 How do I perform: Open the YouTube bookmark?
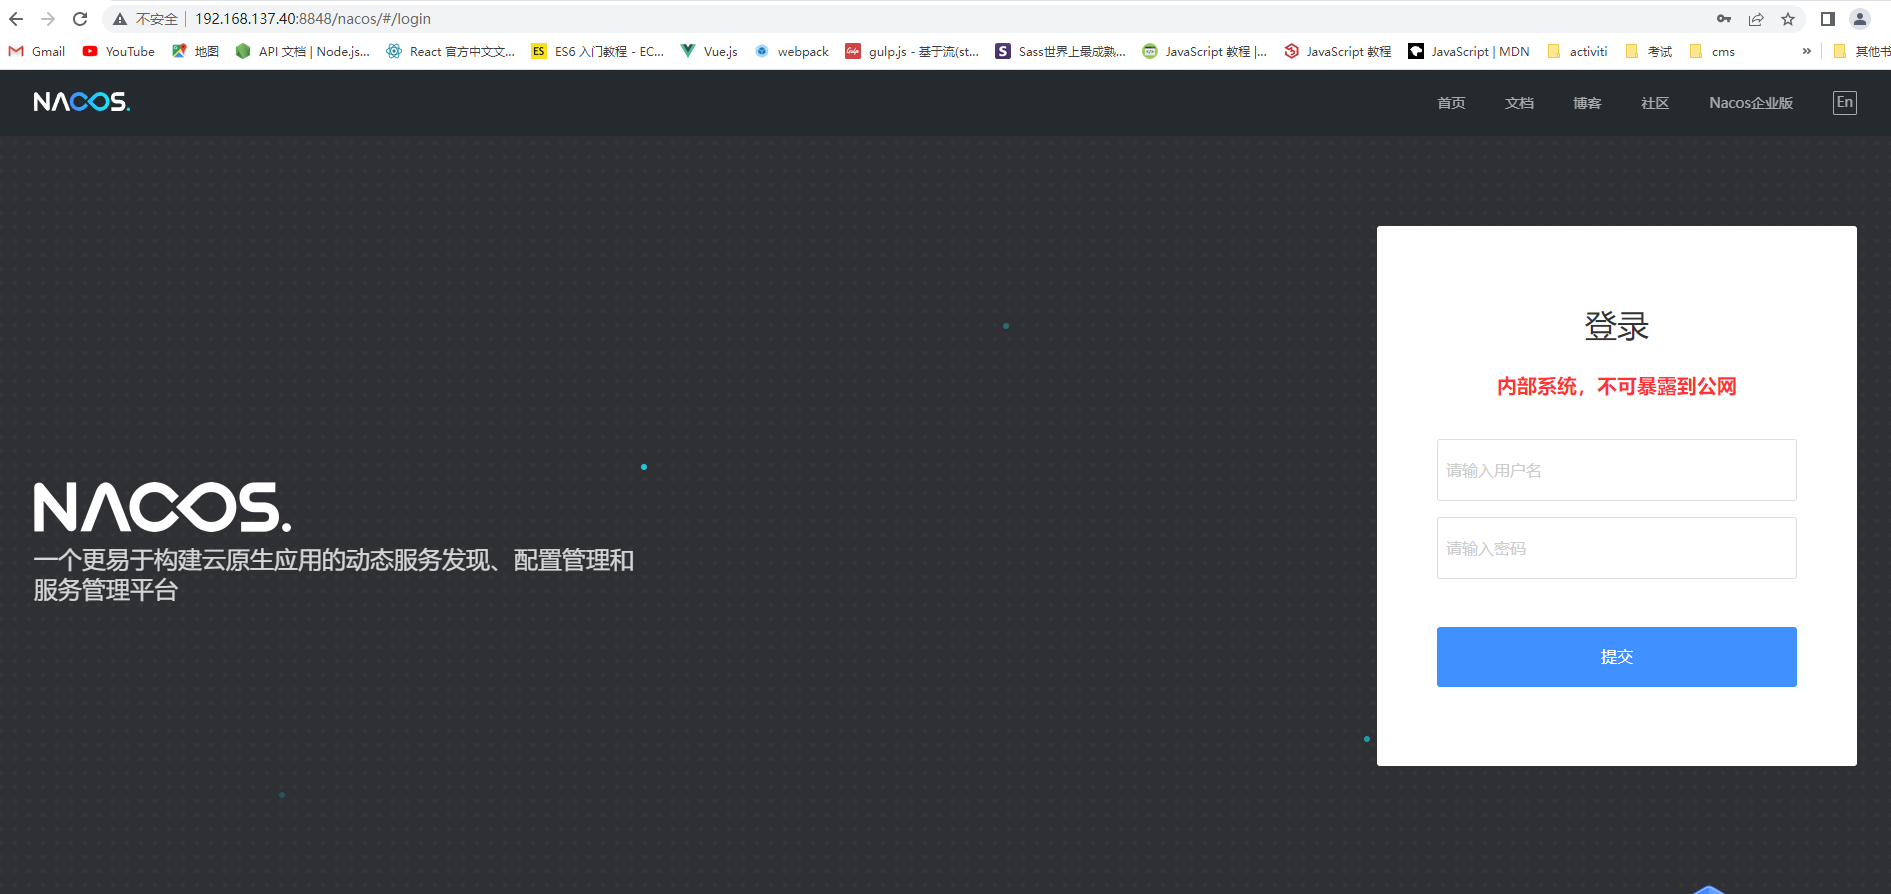click(119, 51)
